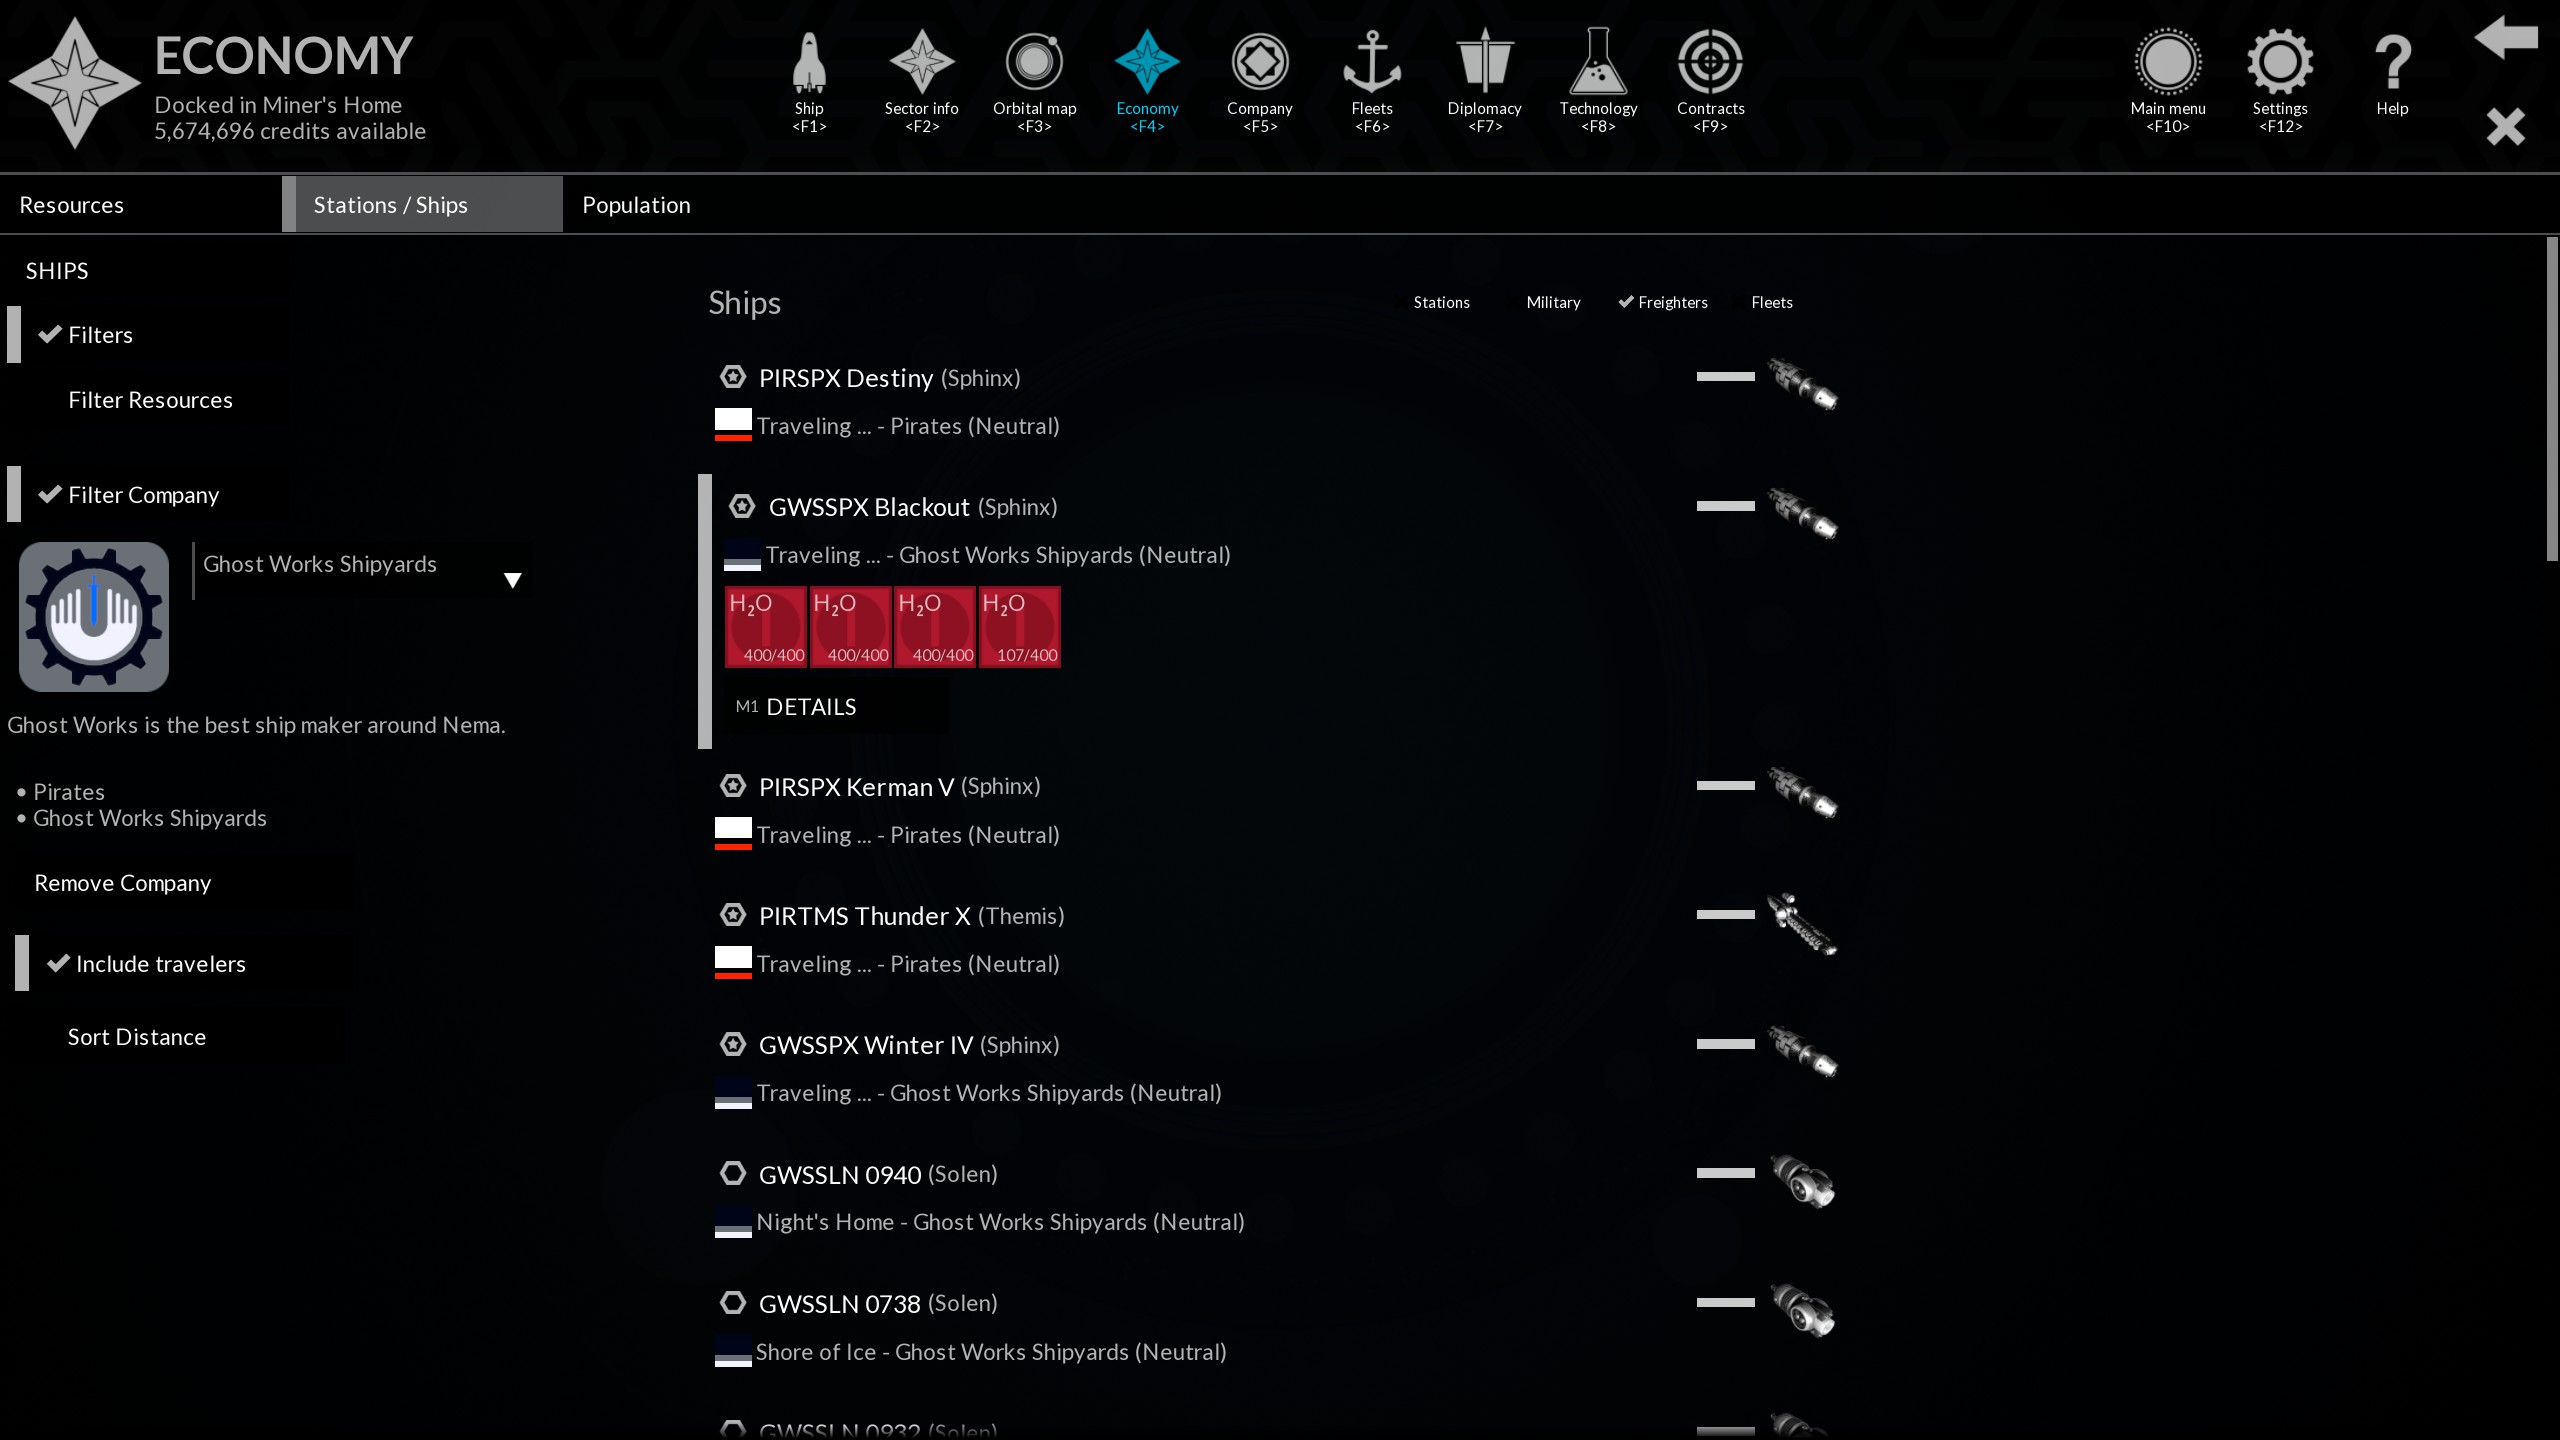
Task: Switch to the Population tab
Action: click(636, 205)
